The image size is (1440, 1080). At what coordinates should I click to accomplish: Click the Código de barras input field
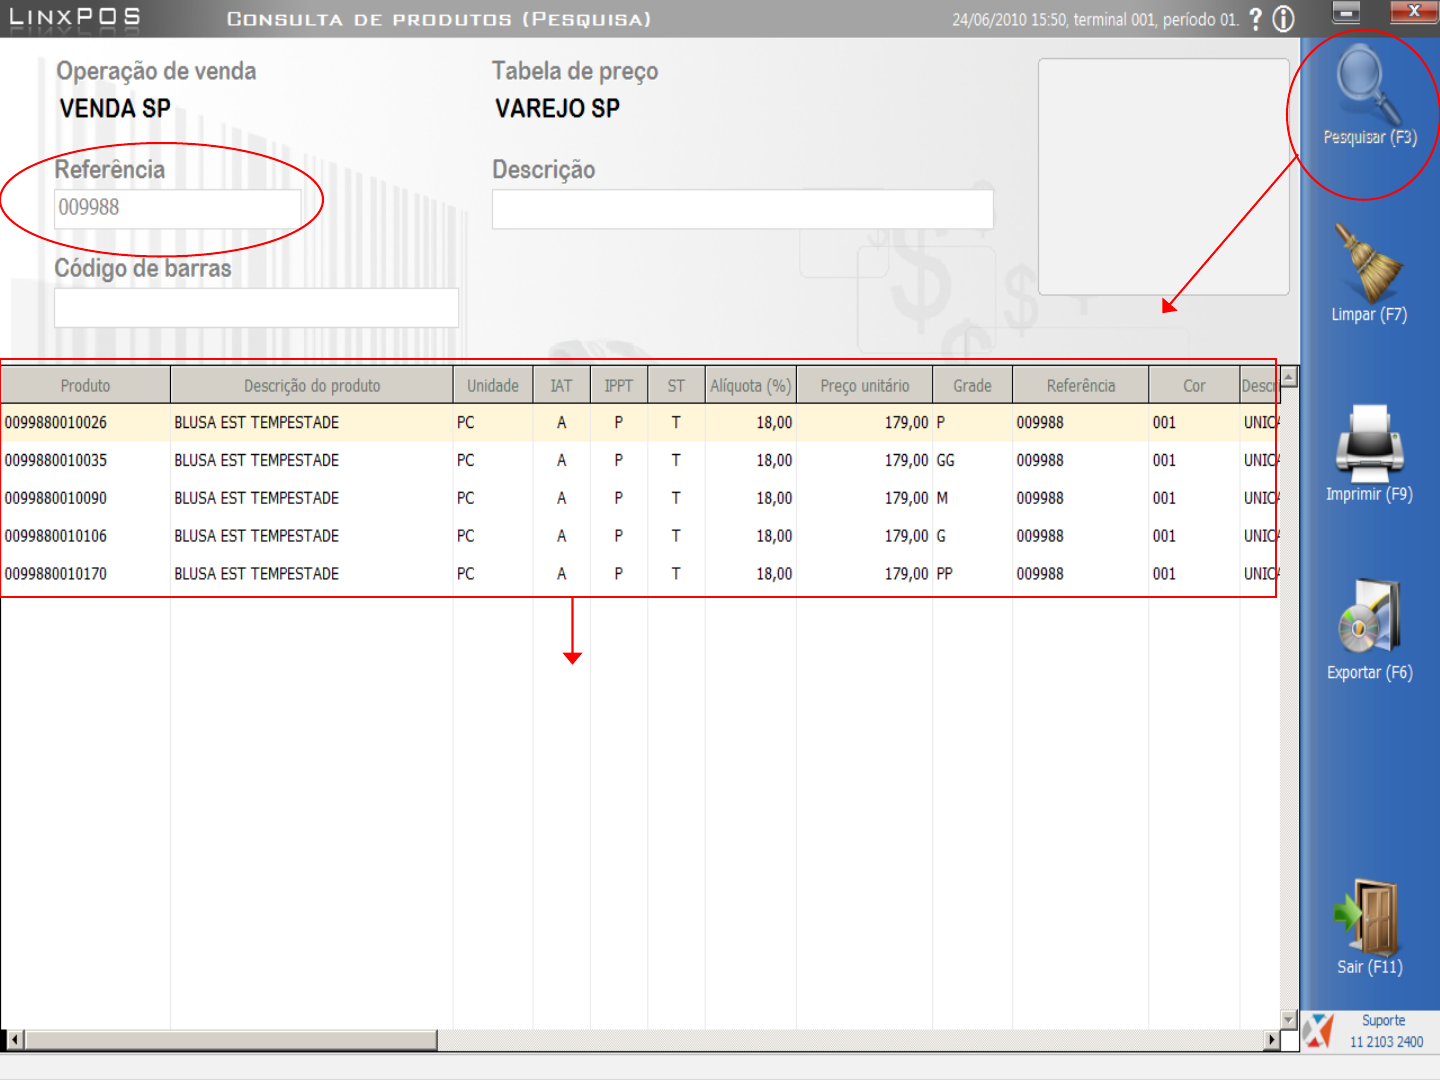(256, 308)
